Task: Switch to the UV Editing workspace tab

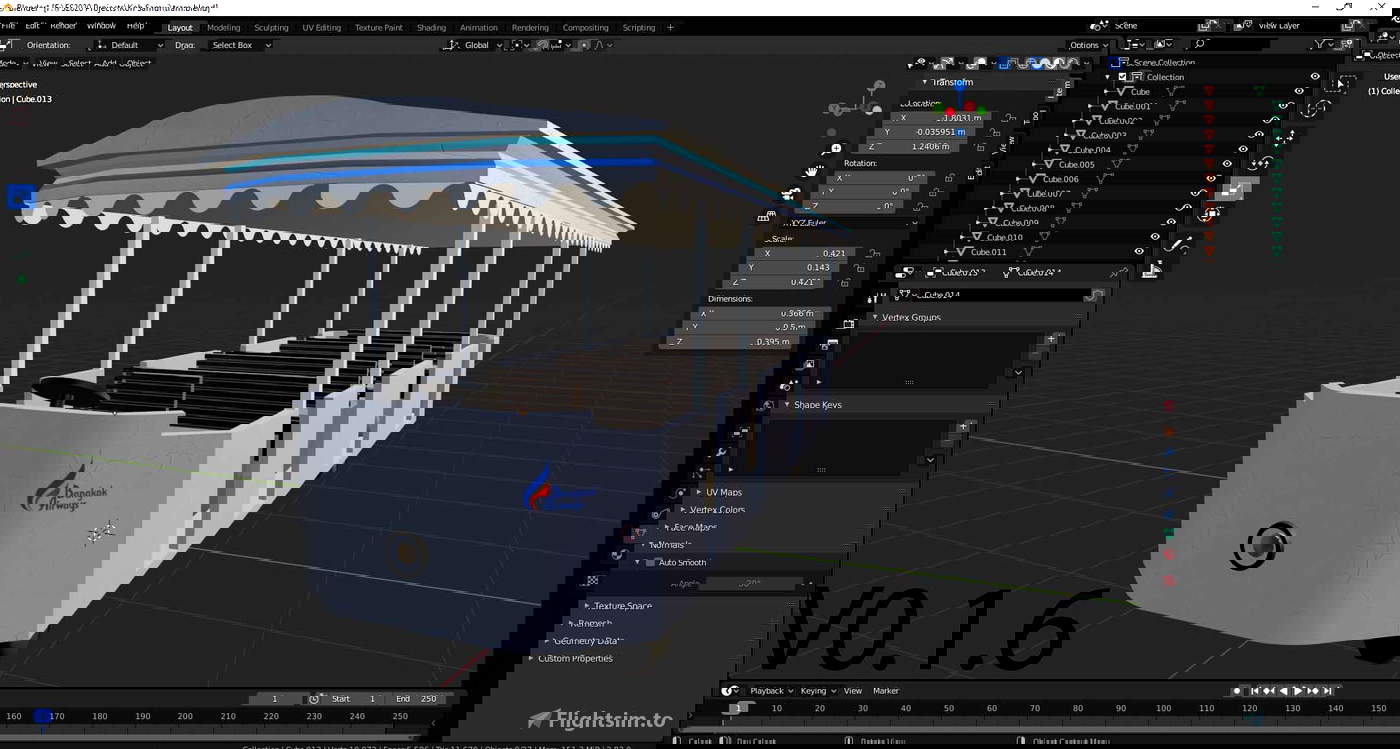Action: (322, 28)
